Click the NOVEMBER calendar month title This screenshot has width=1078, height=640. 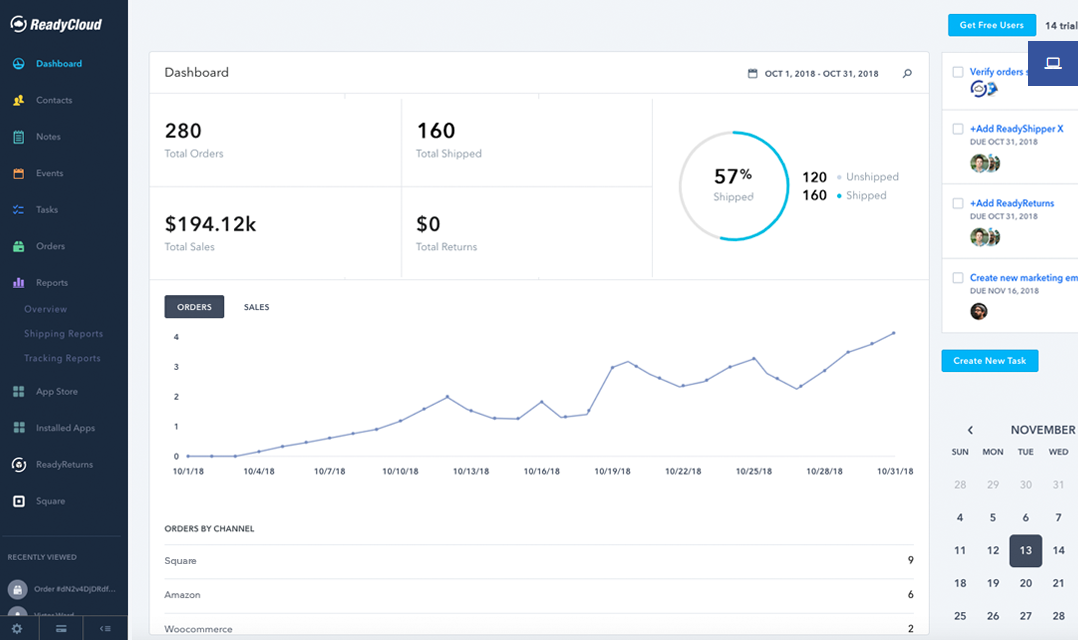pos(1043,430)
